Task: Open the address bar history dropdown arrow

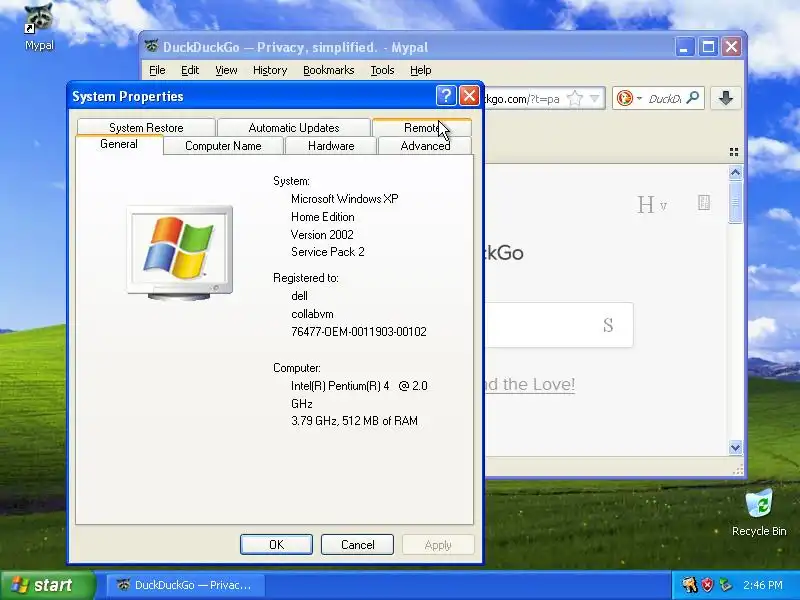Action: click(594, 98)
